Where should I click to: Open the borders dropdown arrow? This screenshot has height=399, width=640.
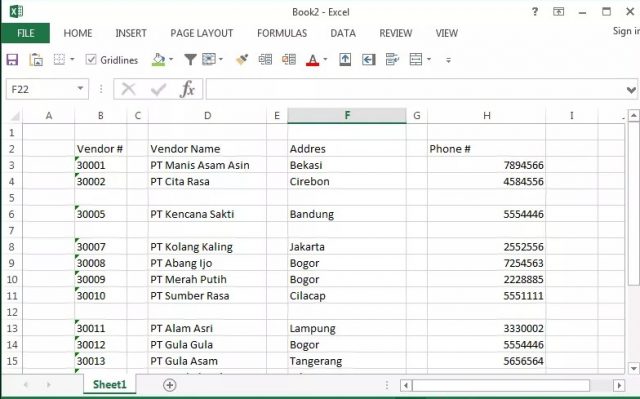[x=72, y=60]
